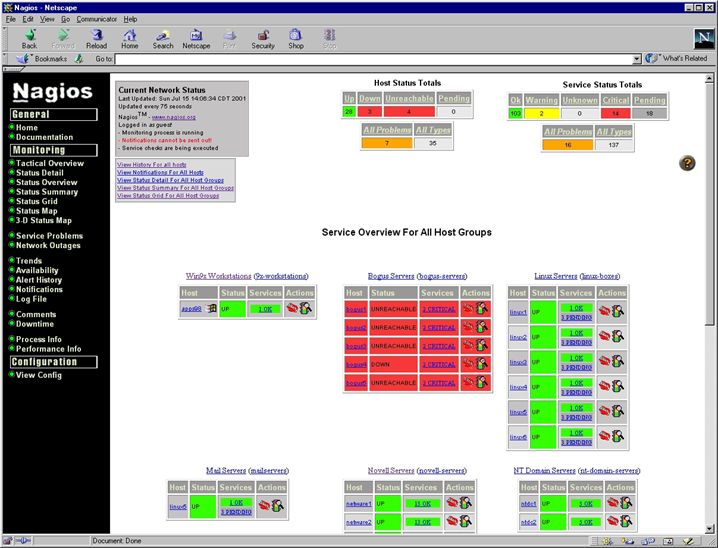Open Tactical Overview in the sidebar
The width and height of the screenshot is (718, 548).
pos(50,163)
